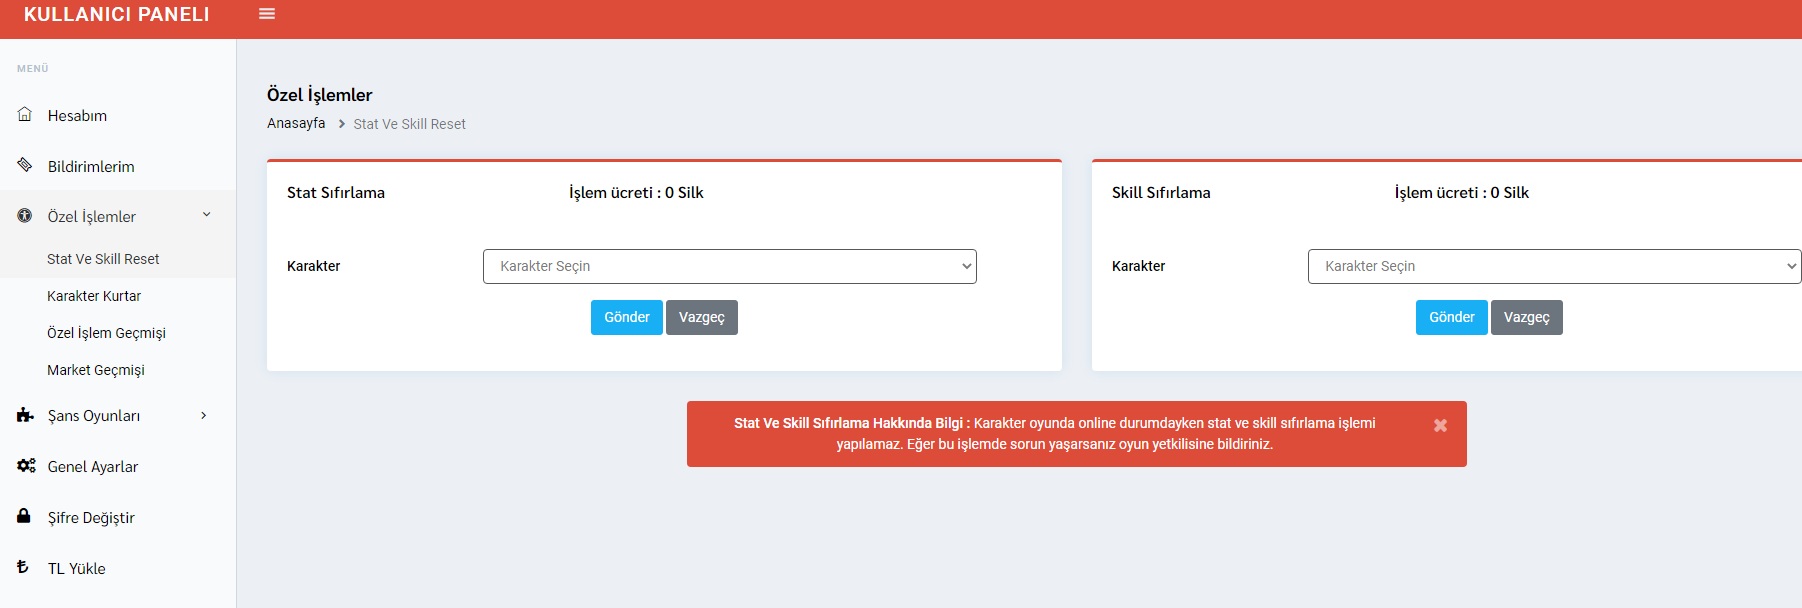
Task: Click the lira icon beside TL Yükle
Action: click(x=23, y=567)
